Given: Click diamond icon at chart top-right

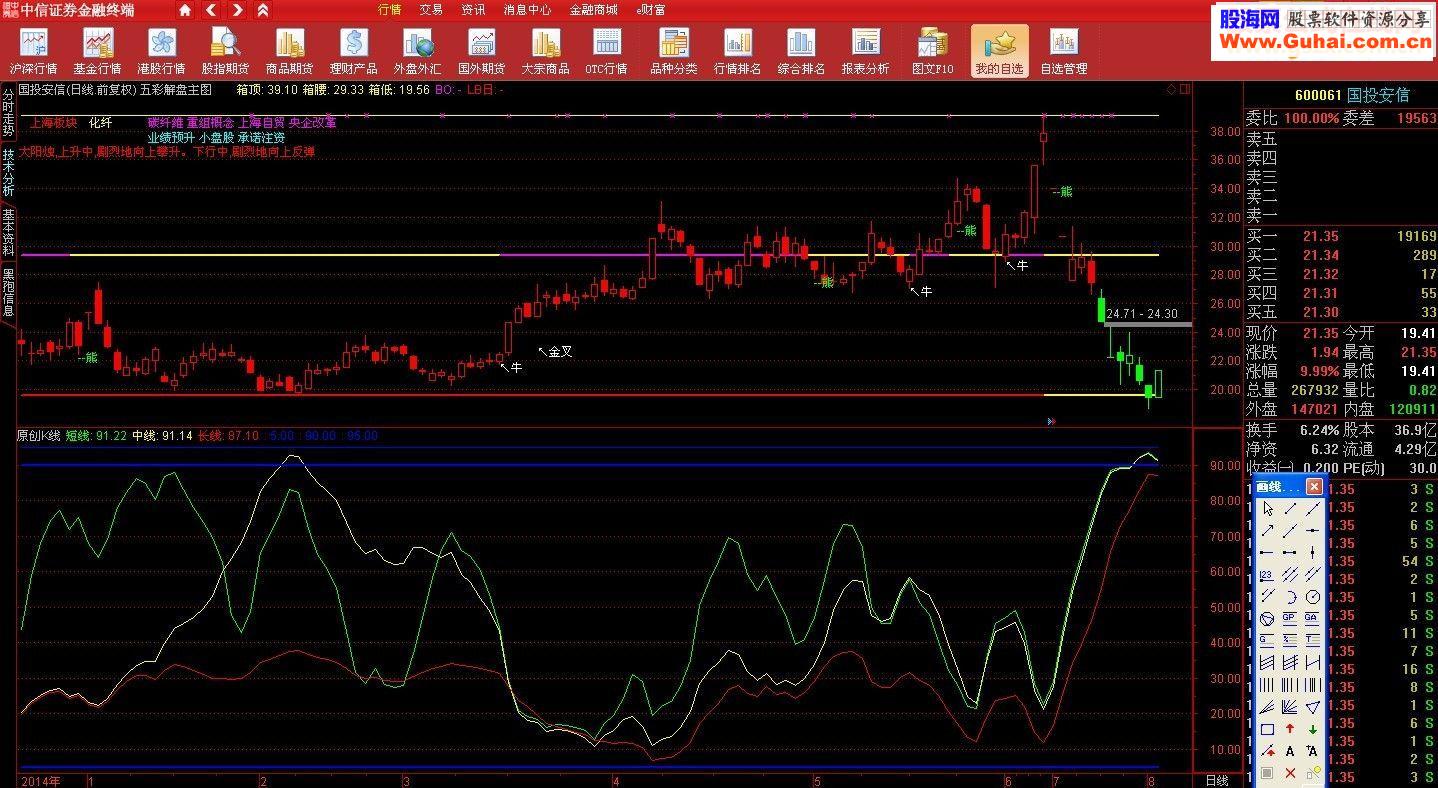Looking at the screenshot, I should [x=1171, y=89].
